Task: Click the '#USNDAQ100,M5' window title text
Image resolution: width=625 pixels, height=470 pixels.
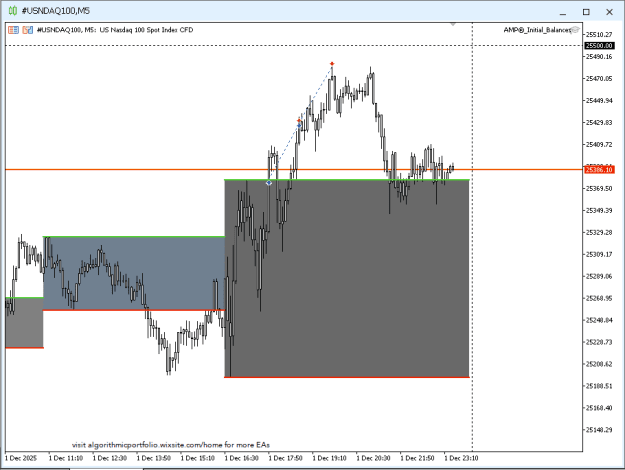Action: click(x=55, y=11)
